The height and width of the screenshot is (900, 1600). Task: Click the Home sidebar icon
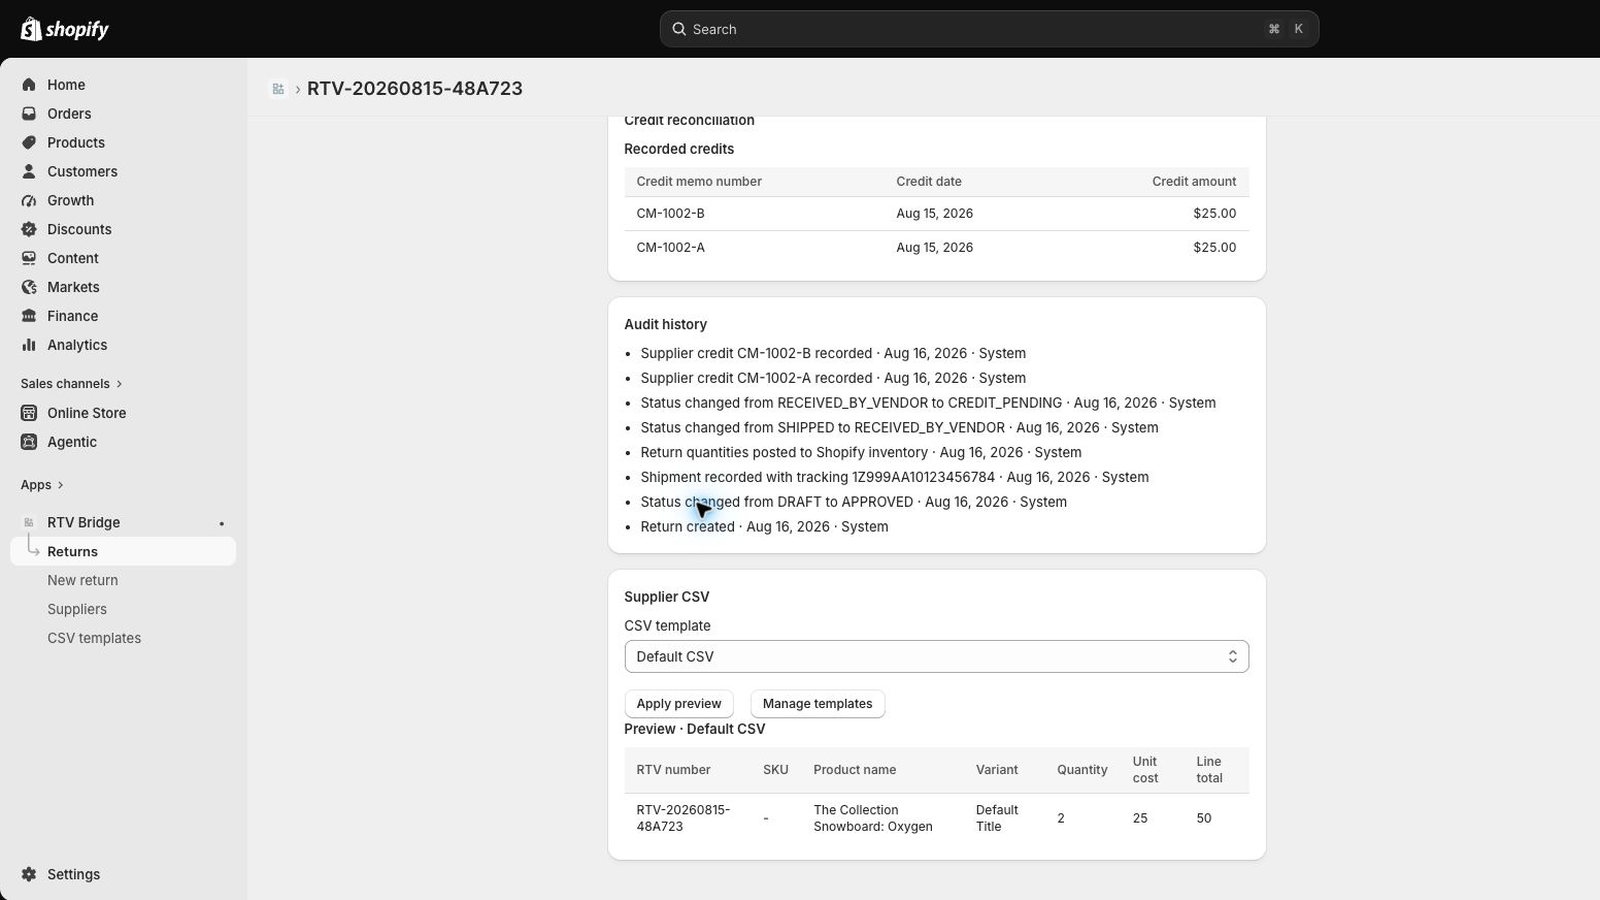(29, 85)
